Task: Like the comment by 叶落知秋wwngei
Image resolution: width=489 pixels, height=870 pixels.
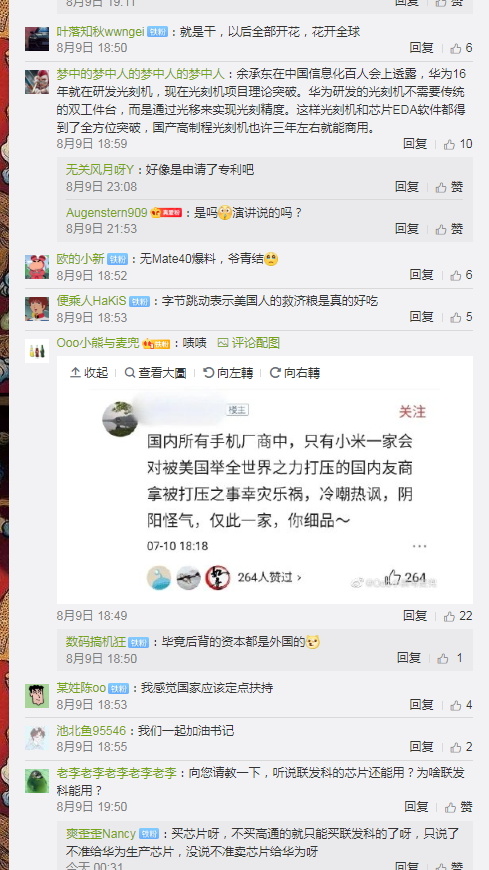Action: (461, 48)
